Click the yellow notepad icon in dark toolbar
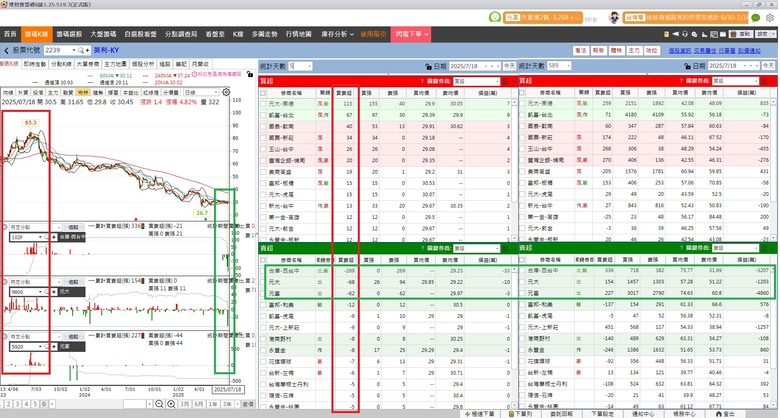 click(x=667, y=34)
